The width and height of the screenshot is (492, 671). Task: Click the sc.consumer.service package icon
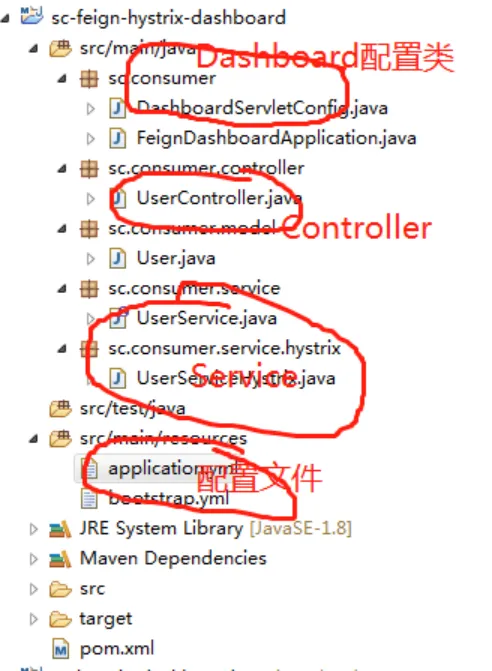pos(89,289)
